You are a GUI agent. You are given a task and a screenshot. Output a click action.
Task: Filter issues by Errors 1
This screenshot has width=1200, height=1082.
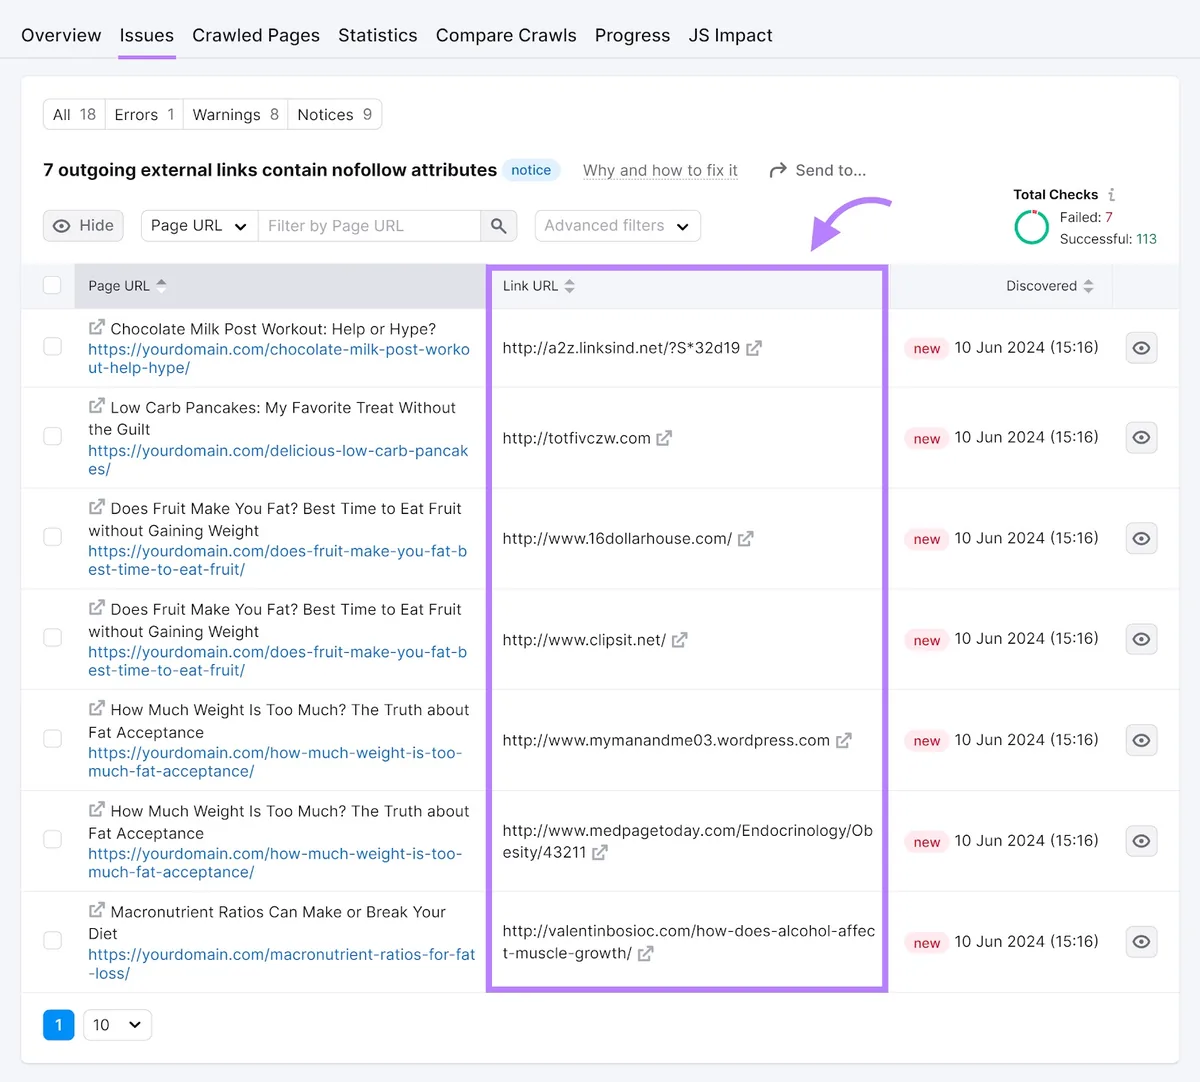(144, 115)
